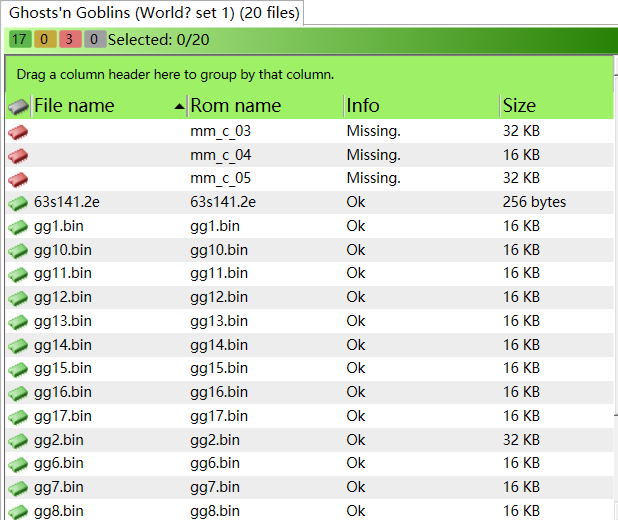Click the File name sort arrow
This screenshot has width=618, height=520.
click(179, 106)
